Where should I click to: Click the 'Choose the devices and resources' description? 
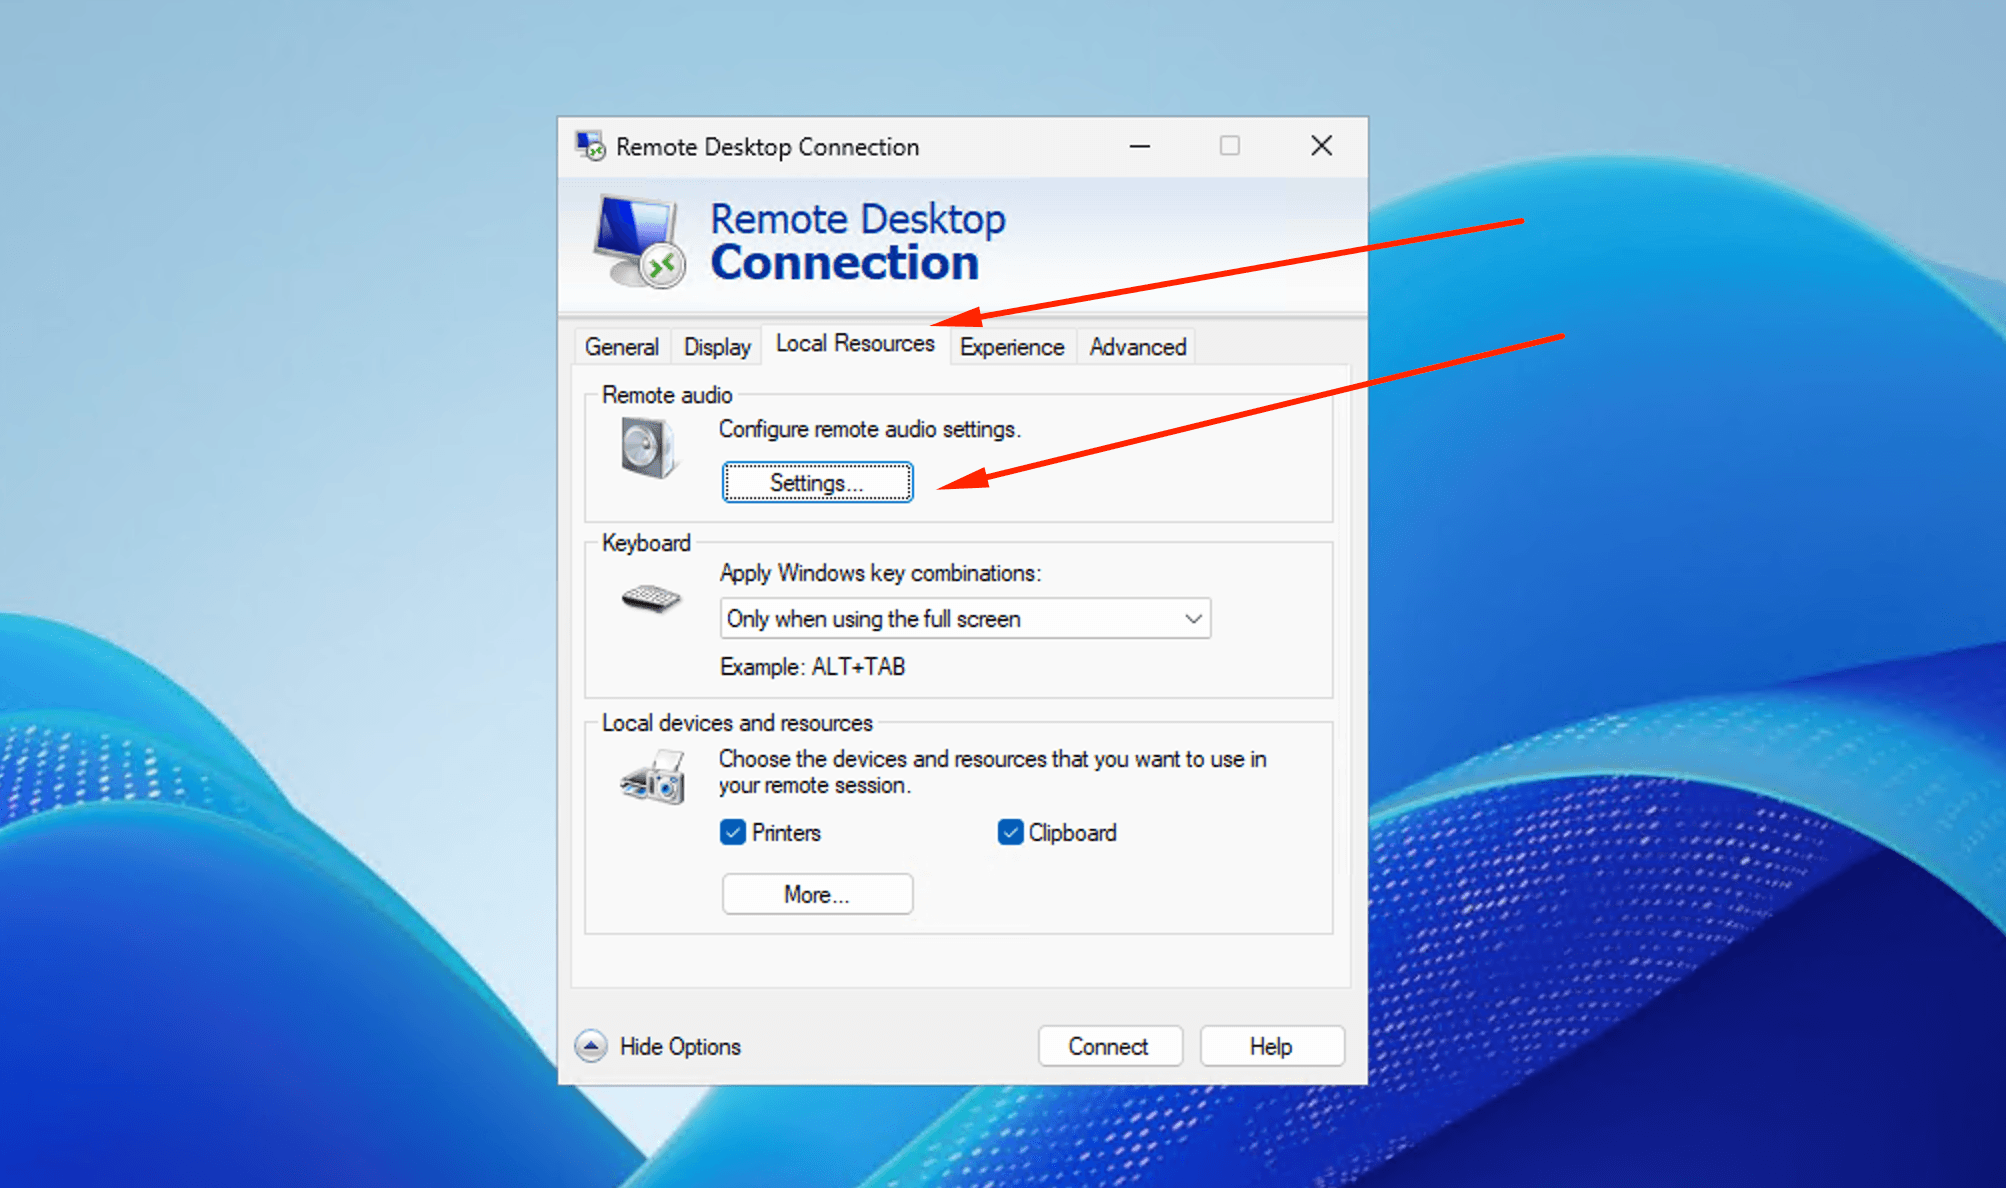992,772
